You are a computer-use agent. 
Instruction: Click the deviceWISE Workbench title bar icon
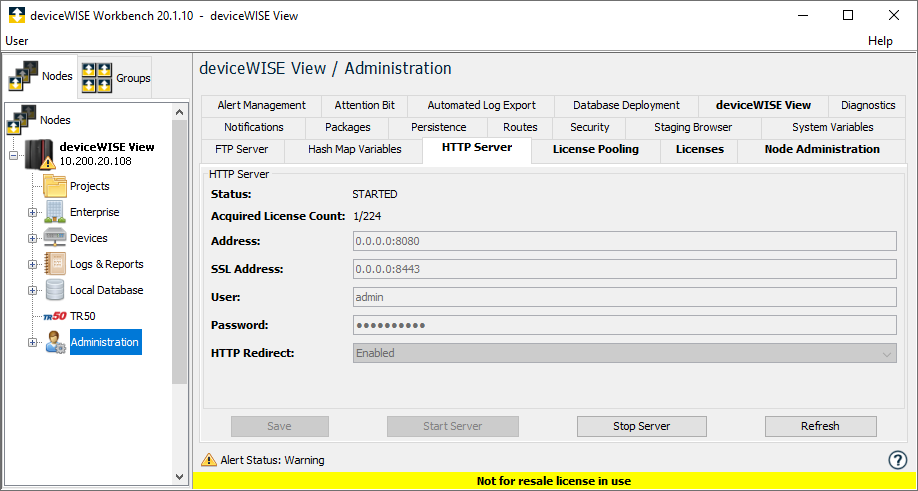pos(17,15)
